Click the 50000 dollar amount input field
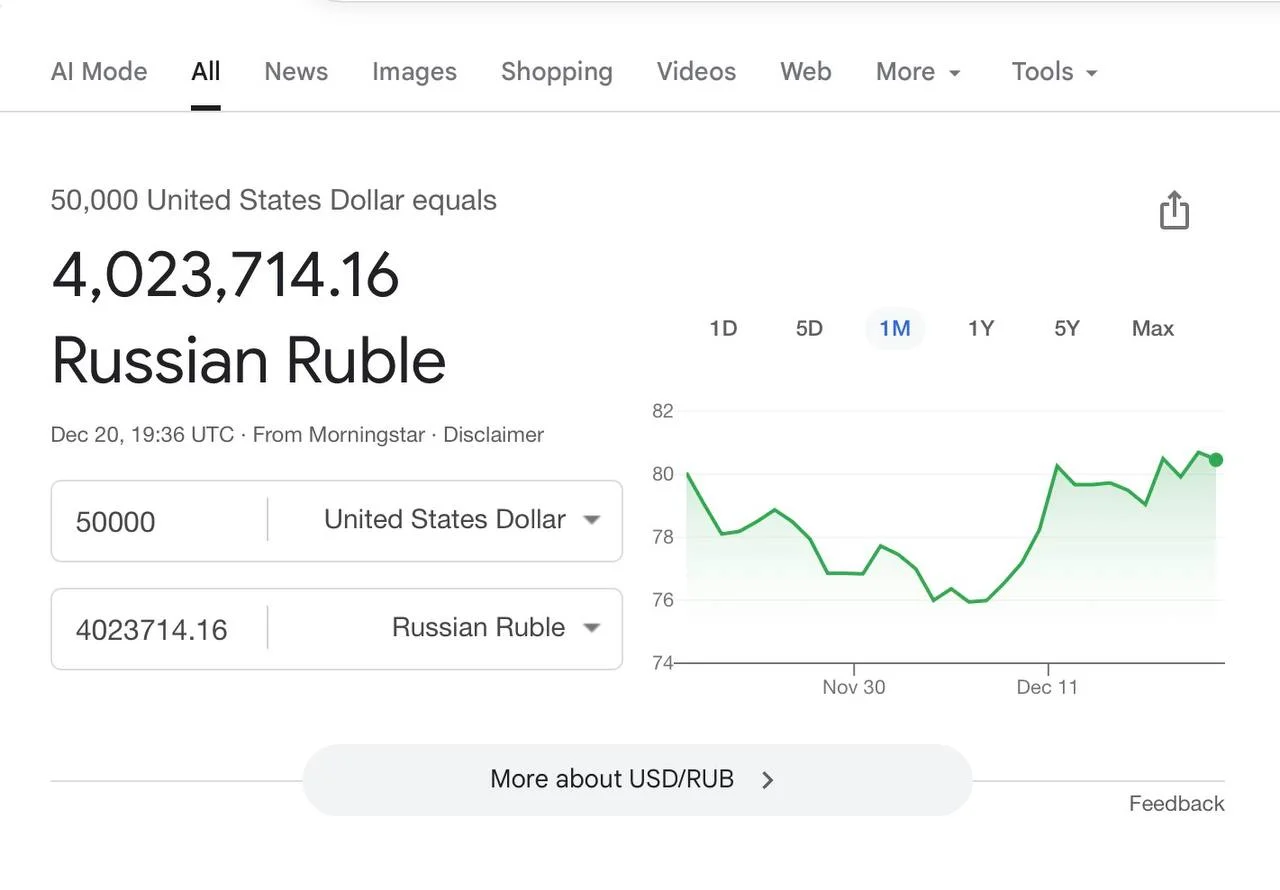 coord(160,522)
